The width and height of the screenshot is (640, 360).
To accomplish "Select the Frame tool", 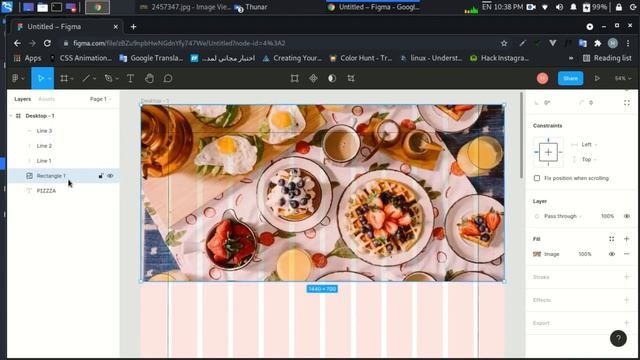I will point(64,78).
